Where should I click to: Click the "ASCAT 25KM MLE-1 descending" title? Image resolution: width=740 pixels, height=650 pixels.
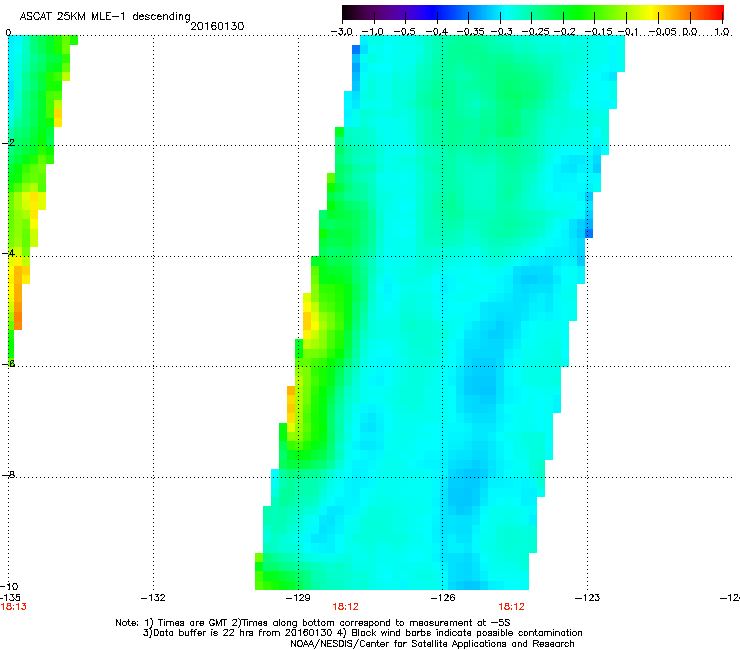[x=105, y=16]
